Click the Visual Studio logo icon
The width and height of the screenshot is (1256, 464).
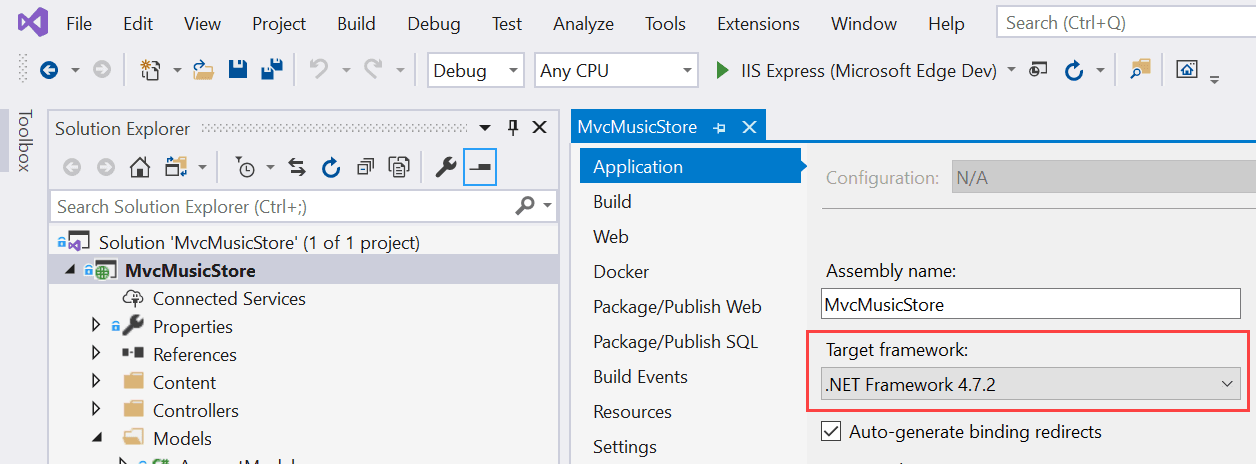[32, 22]
